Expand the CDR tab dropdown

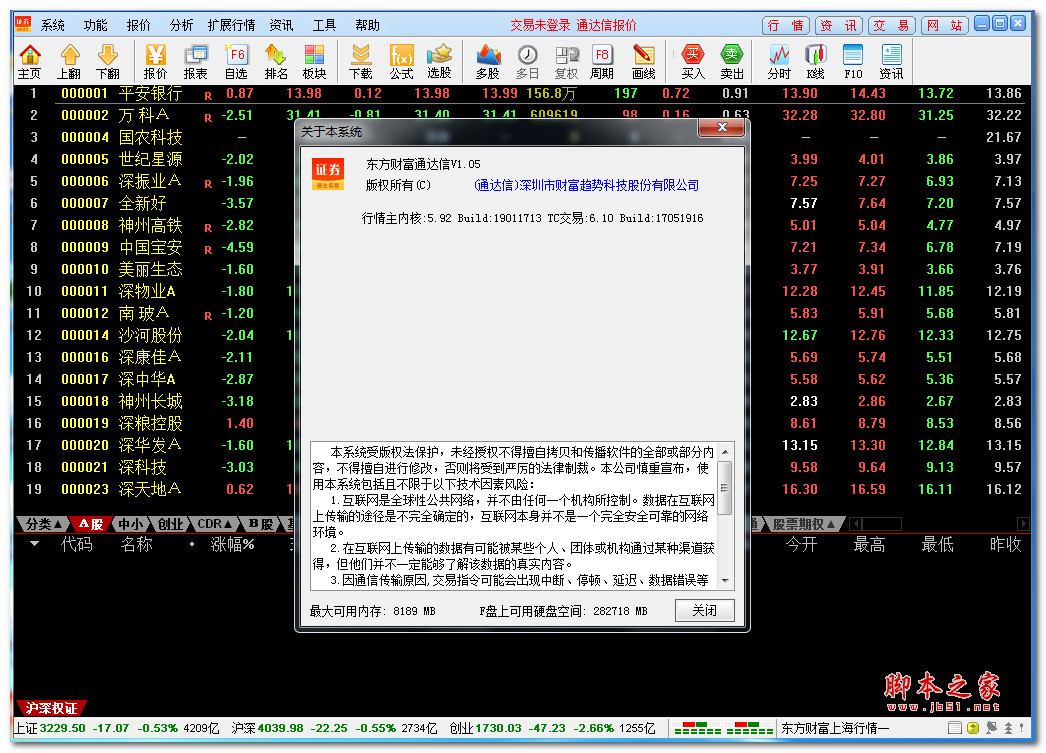point(215,524)
